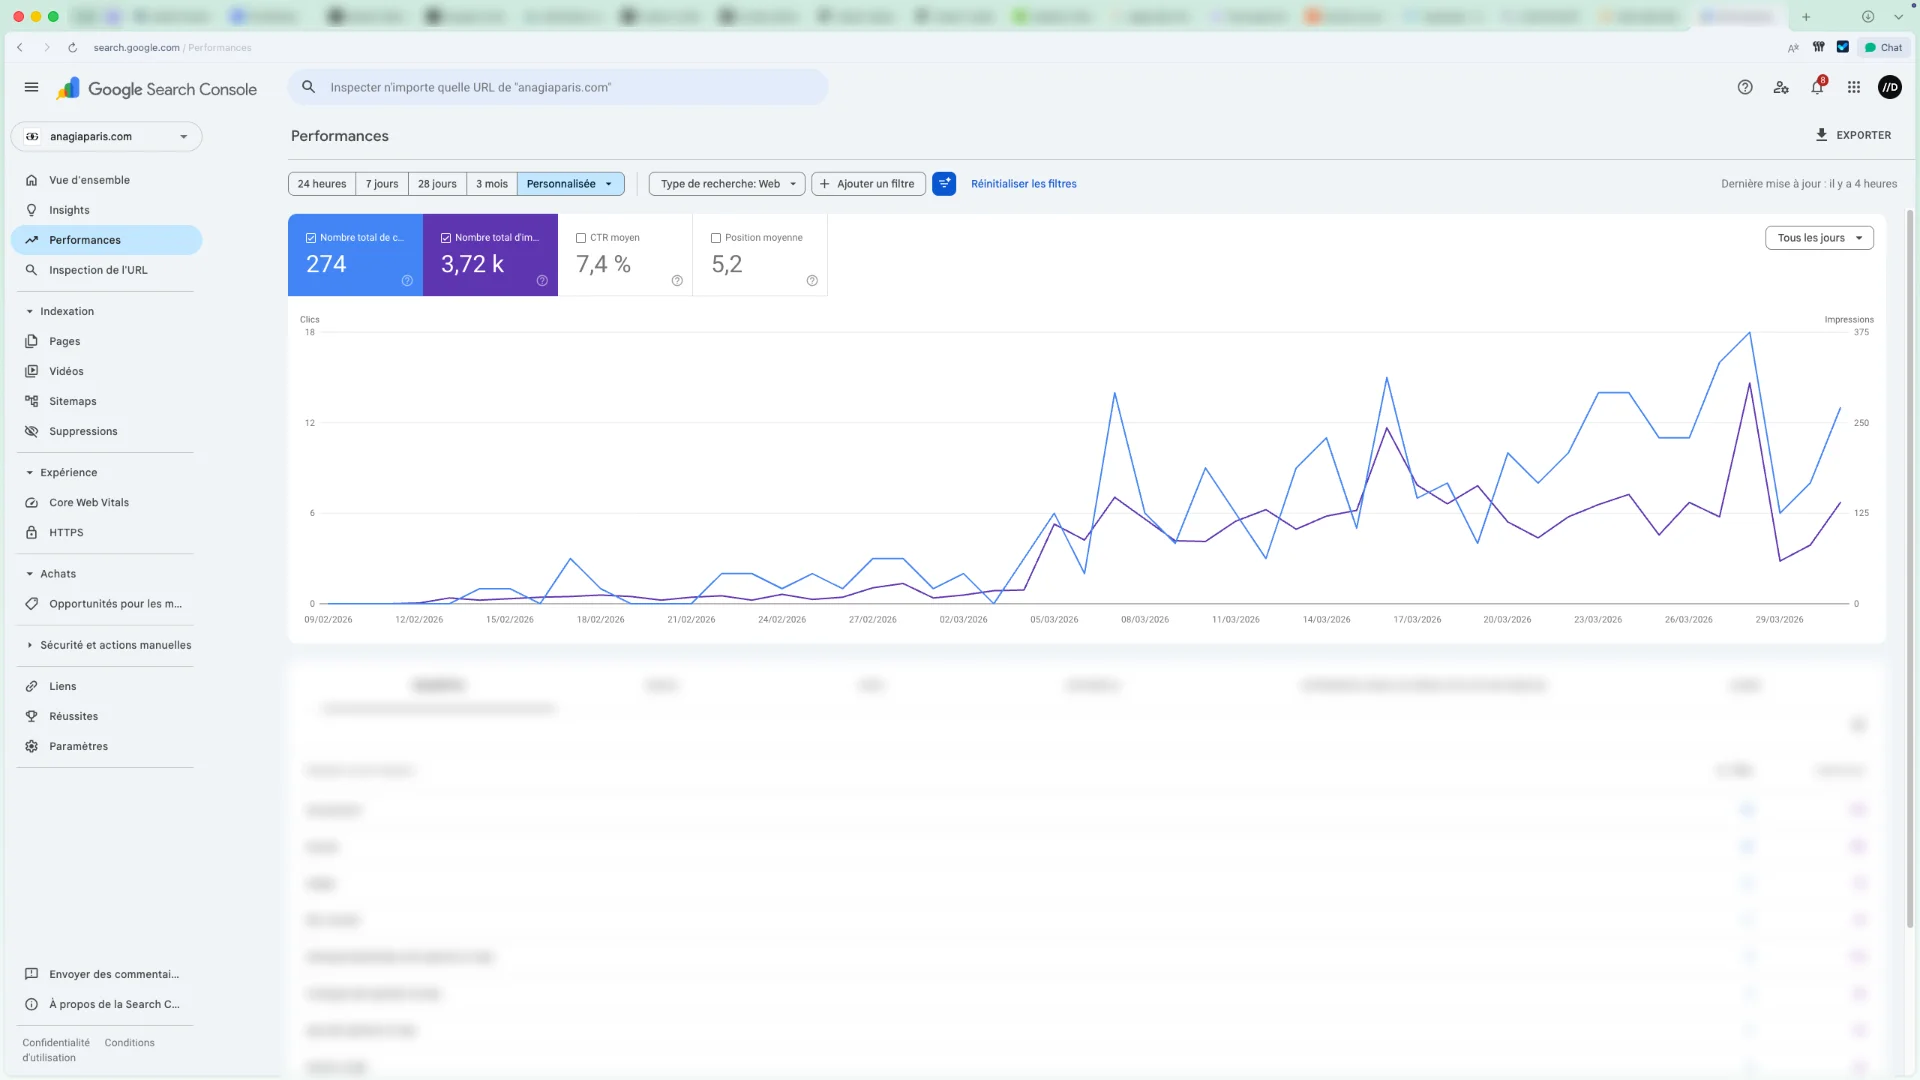Viewport: 1920px width, 1080px height.
Task: Click the blue compare filters icon
Action: click(944, 184)
